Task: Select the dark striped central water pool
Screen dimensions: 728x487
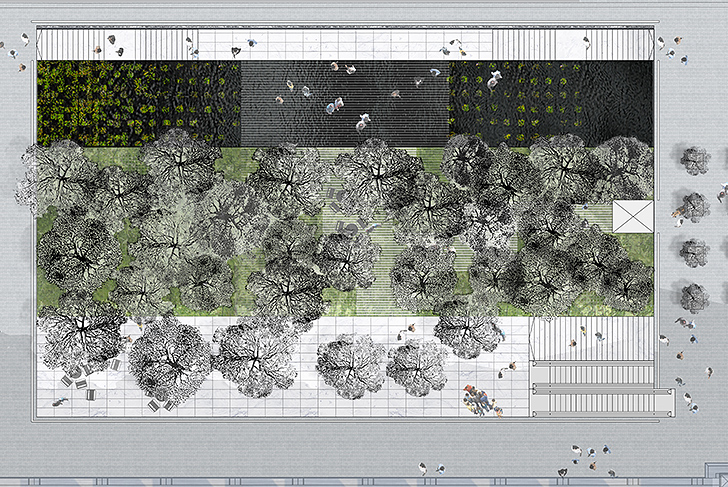Action: [x=345, y=104]
